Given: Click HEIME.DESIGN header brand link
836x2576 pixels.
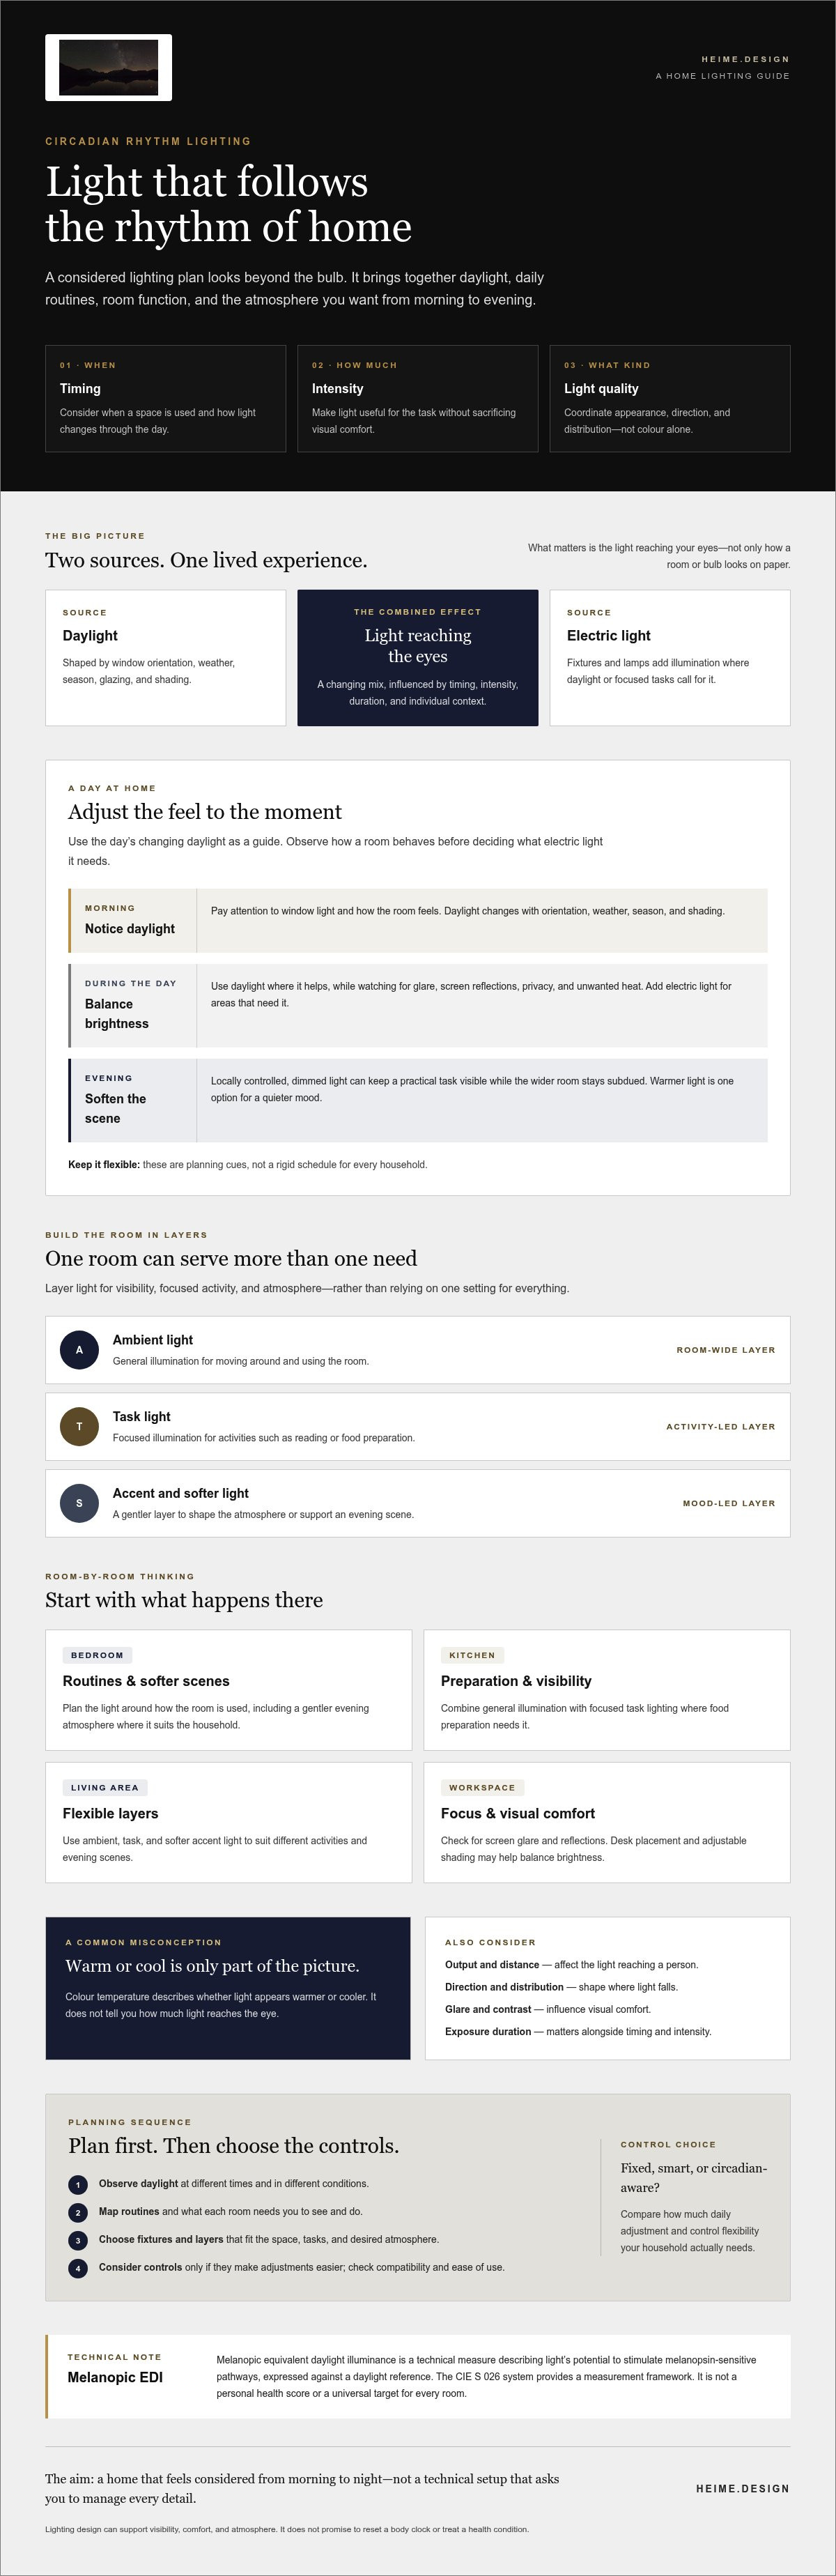Looking at the screenshot, I should 745,59.
